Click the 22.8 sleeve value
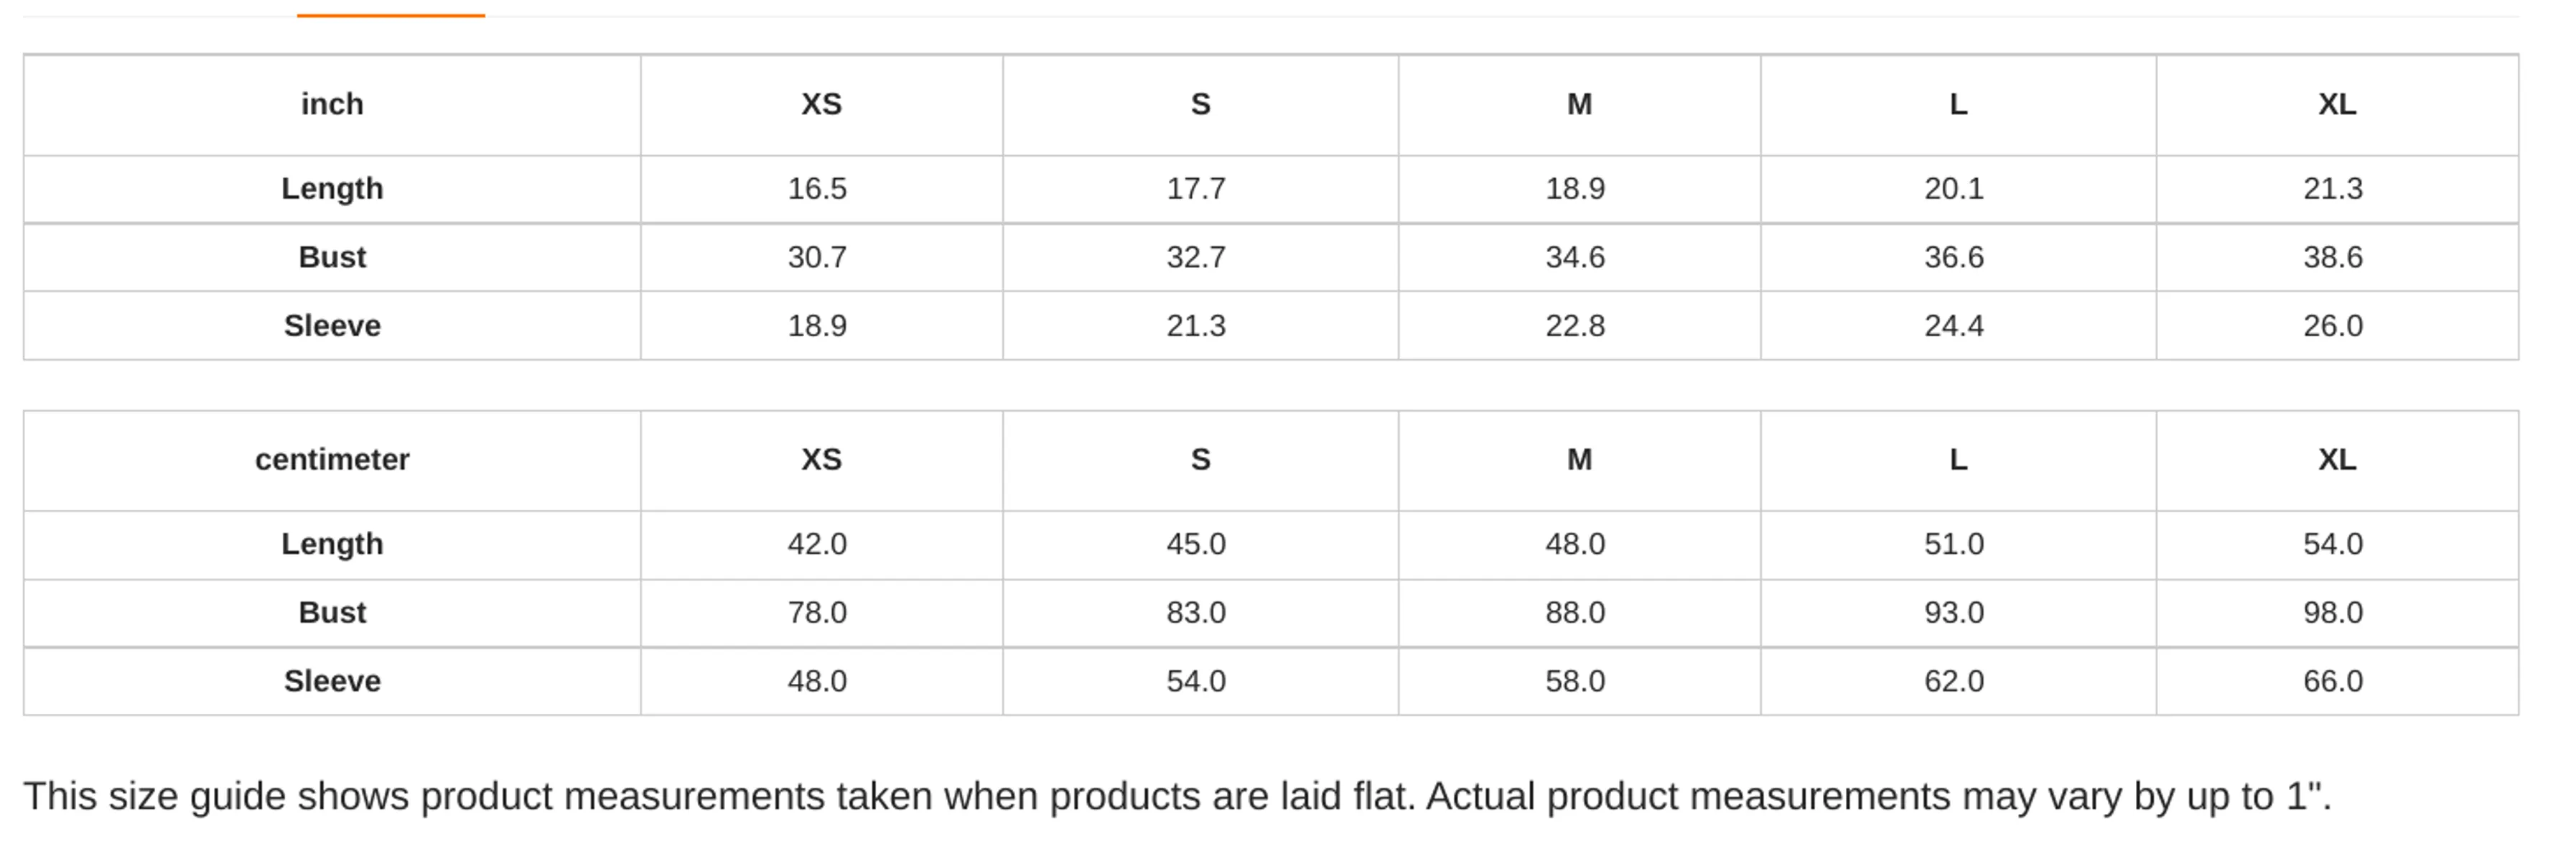This screenshot has width=2576, height=862. pos(1575,326)
